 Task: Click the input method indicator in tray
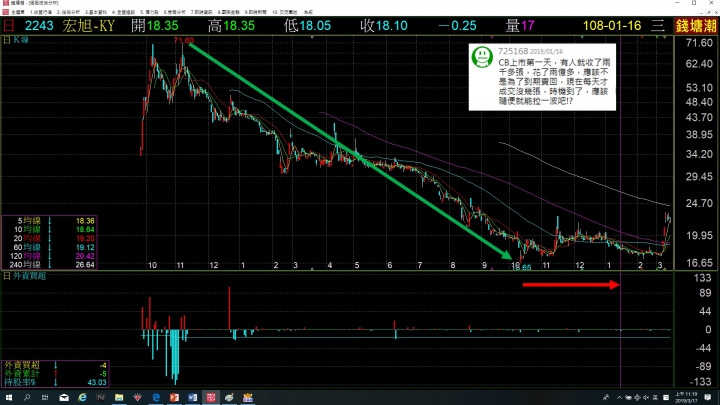[x=656, y=397]
